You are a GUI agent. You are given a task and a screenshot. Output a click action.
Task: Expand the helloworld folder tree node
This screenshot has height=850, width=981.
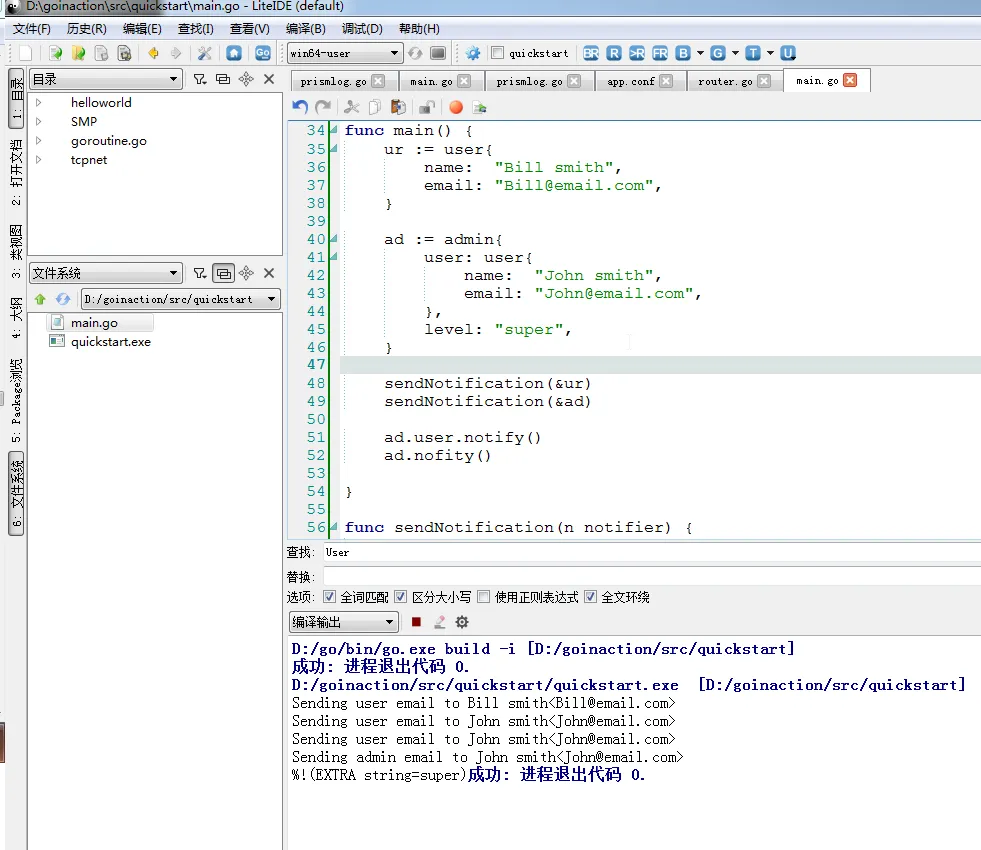coord(39,103)
